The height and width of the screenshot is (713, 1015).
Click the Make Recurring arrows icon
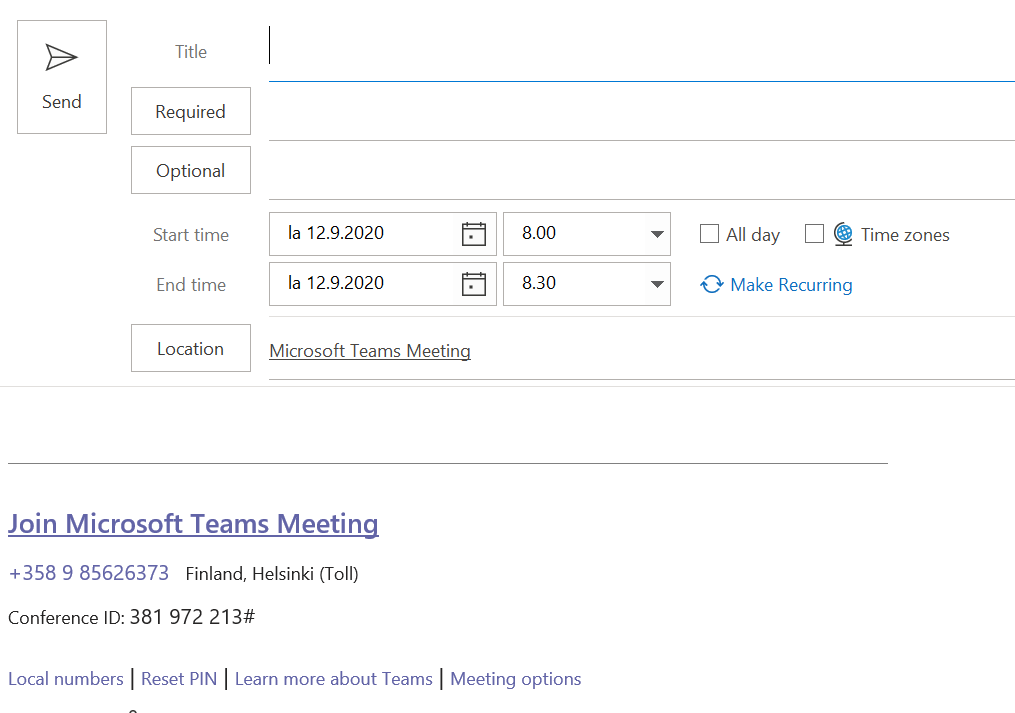coord(711,285)
